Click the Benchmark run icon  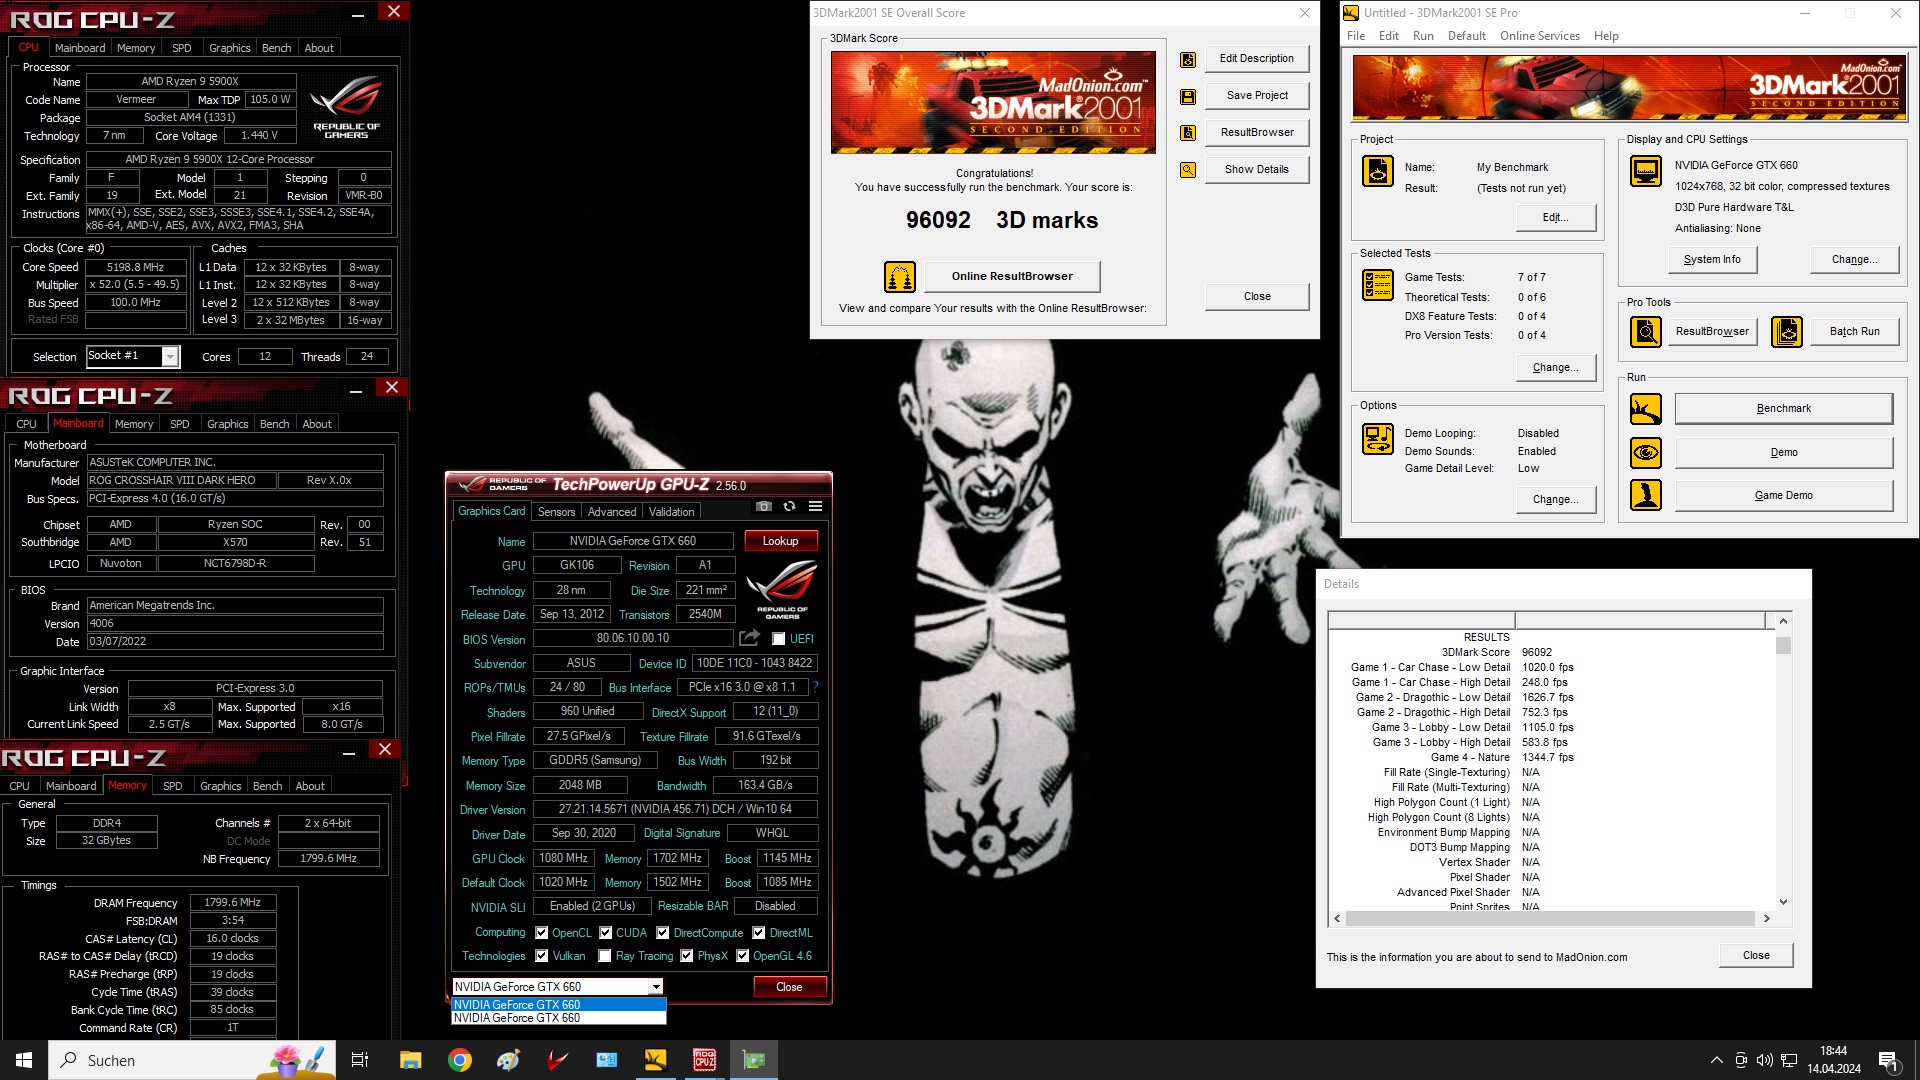(x=1646, y=409)
